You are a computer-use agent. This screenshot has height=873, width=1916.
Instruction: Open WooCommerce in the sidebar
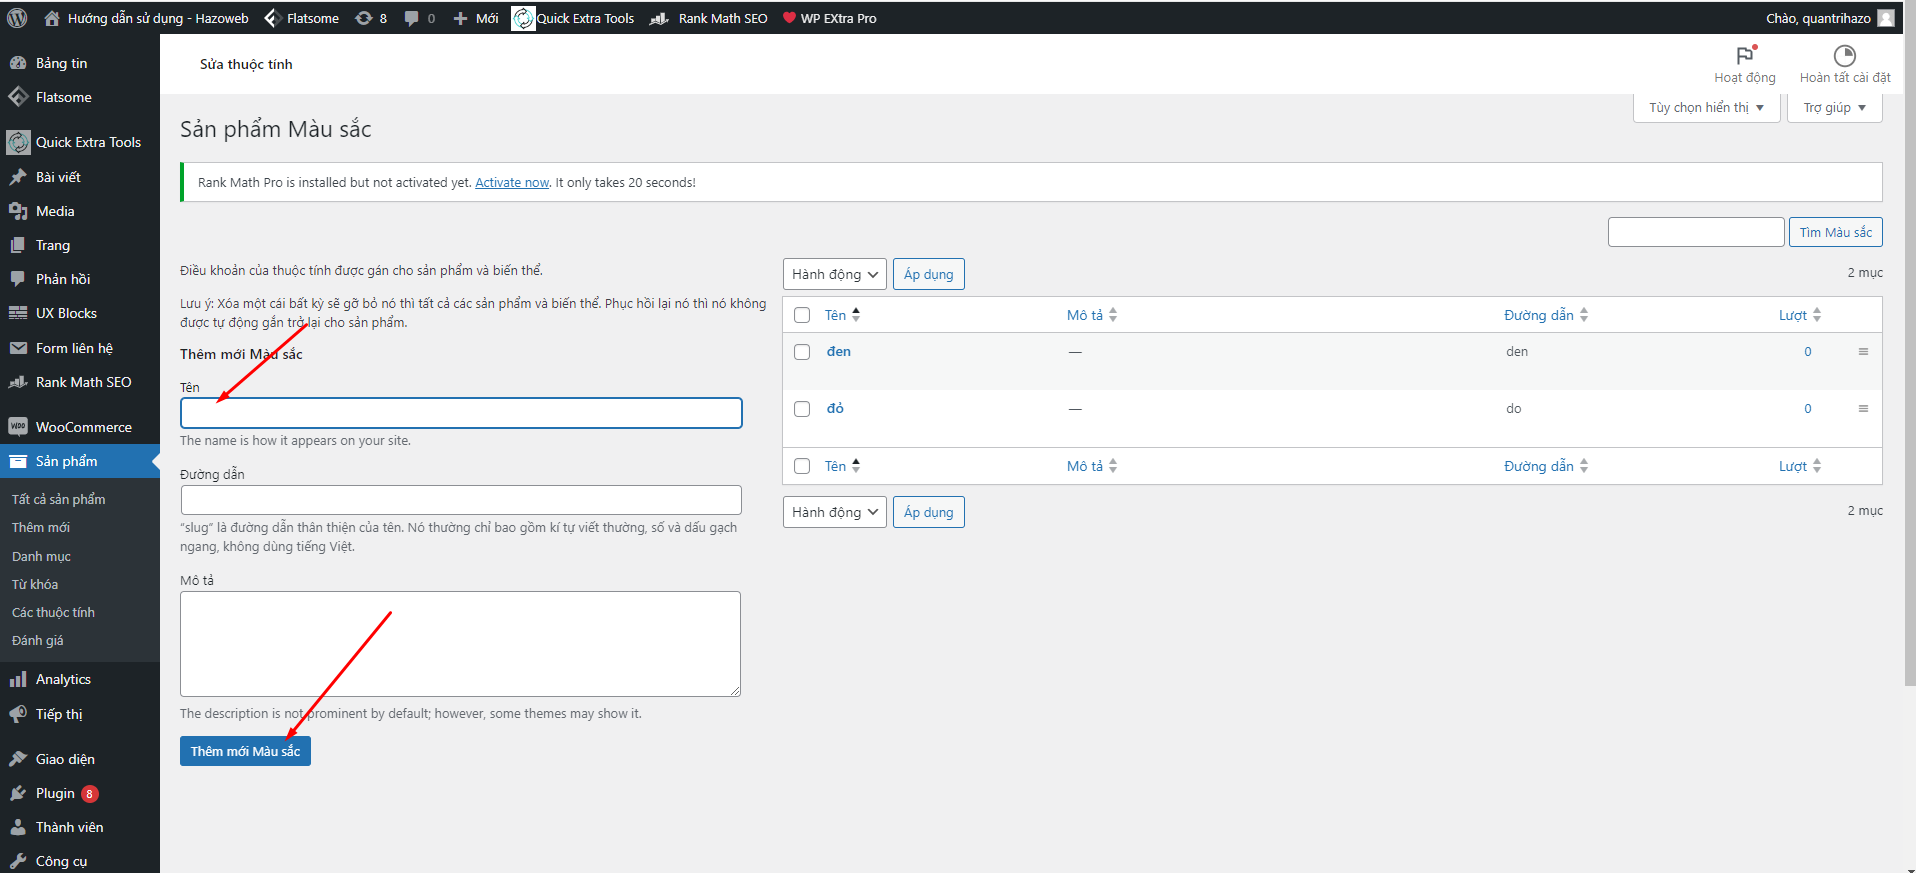(x=83, y=427)
